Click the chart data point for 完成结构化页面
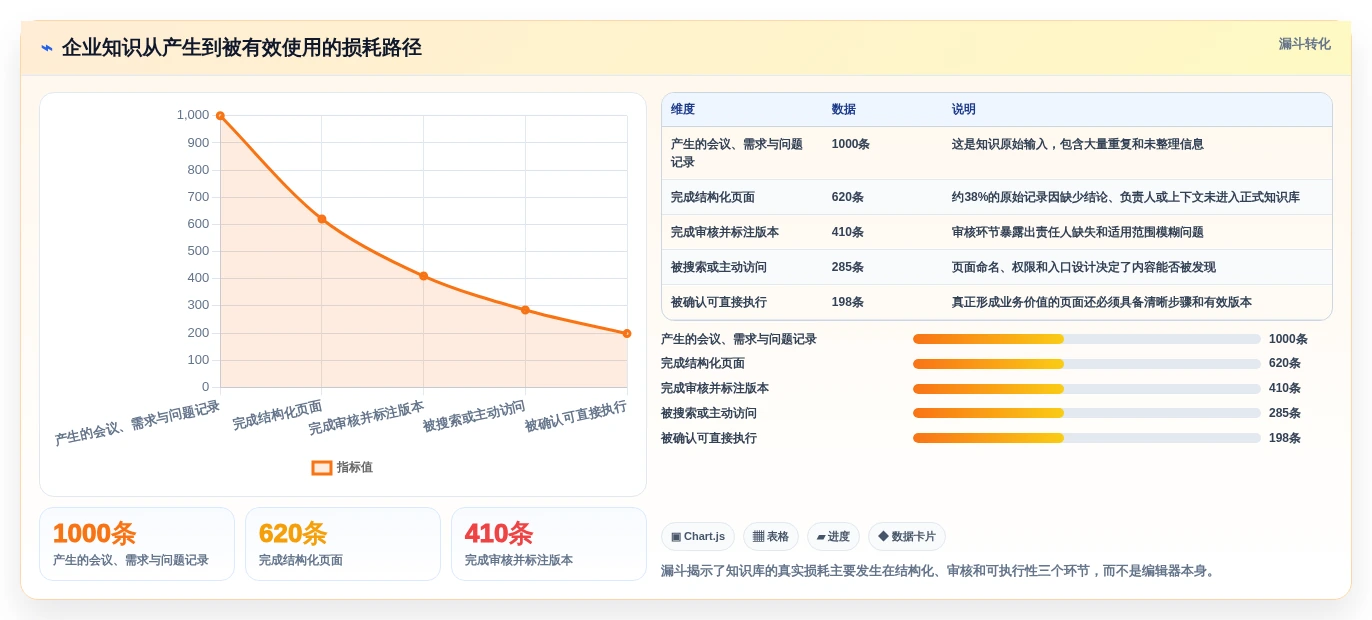This screenshot has height=620, width=1372. pyautogui.click(x=322, y=218)
